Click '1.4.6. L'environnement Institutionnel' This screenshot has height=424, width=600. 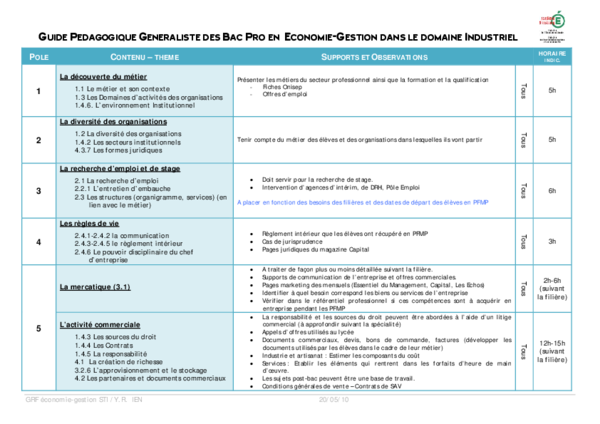(x=135, y=105)
